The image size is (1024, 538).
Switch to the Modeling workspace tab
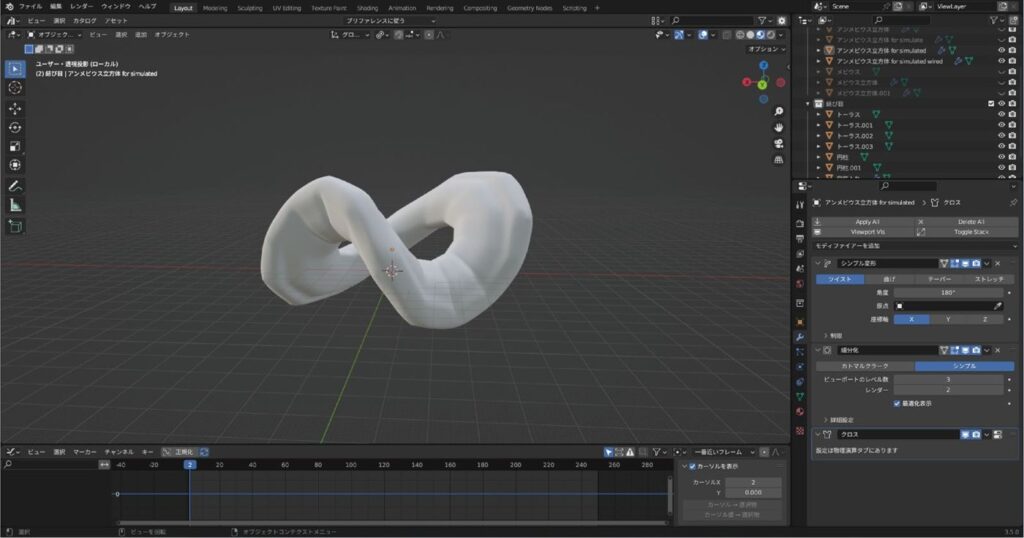[215, 8]
